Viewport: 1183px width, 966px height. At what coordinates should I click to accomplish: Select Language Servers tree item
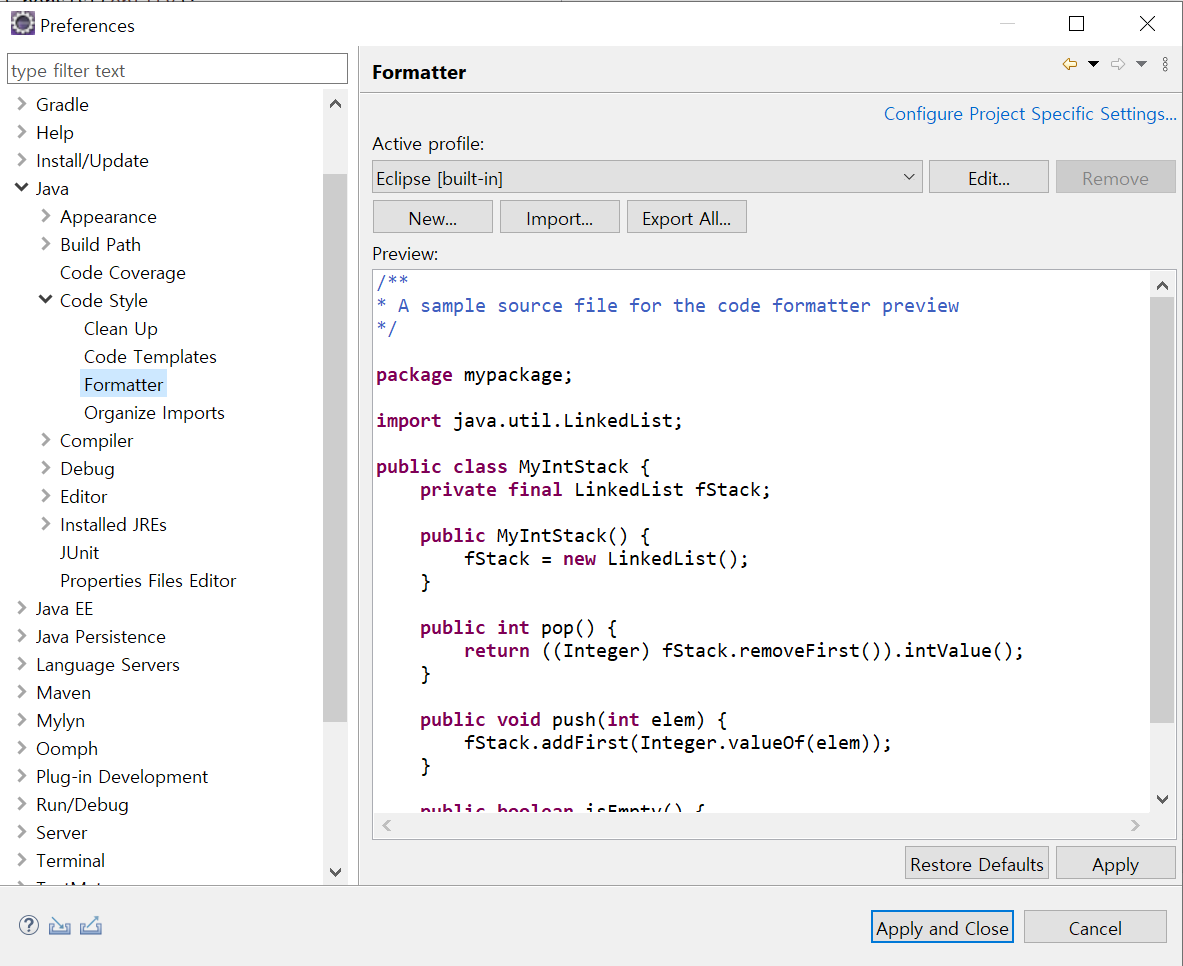(108, 664)
